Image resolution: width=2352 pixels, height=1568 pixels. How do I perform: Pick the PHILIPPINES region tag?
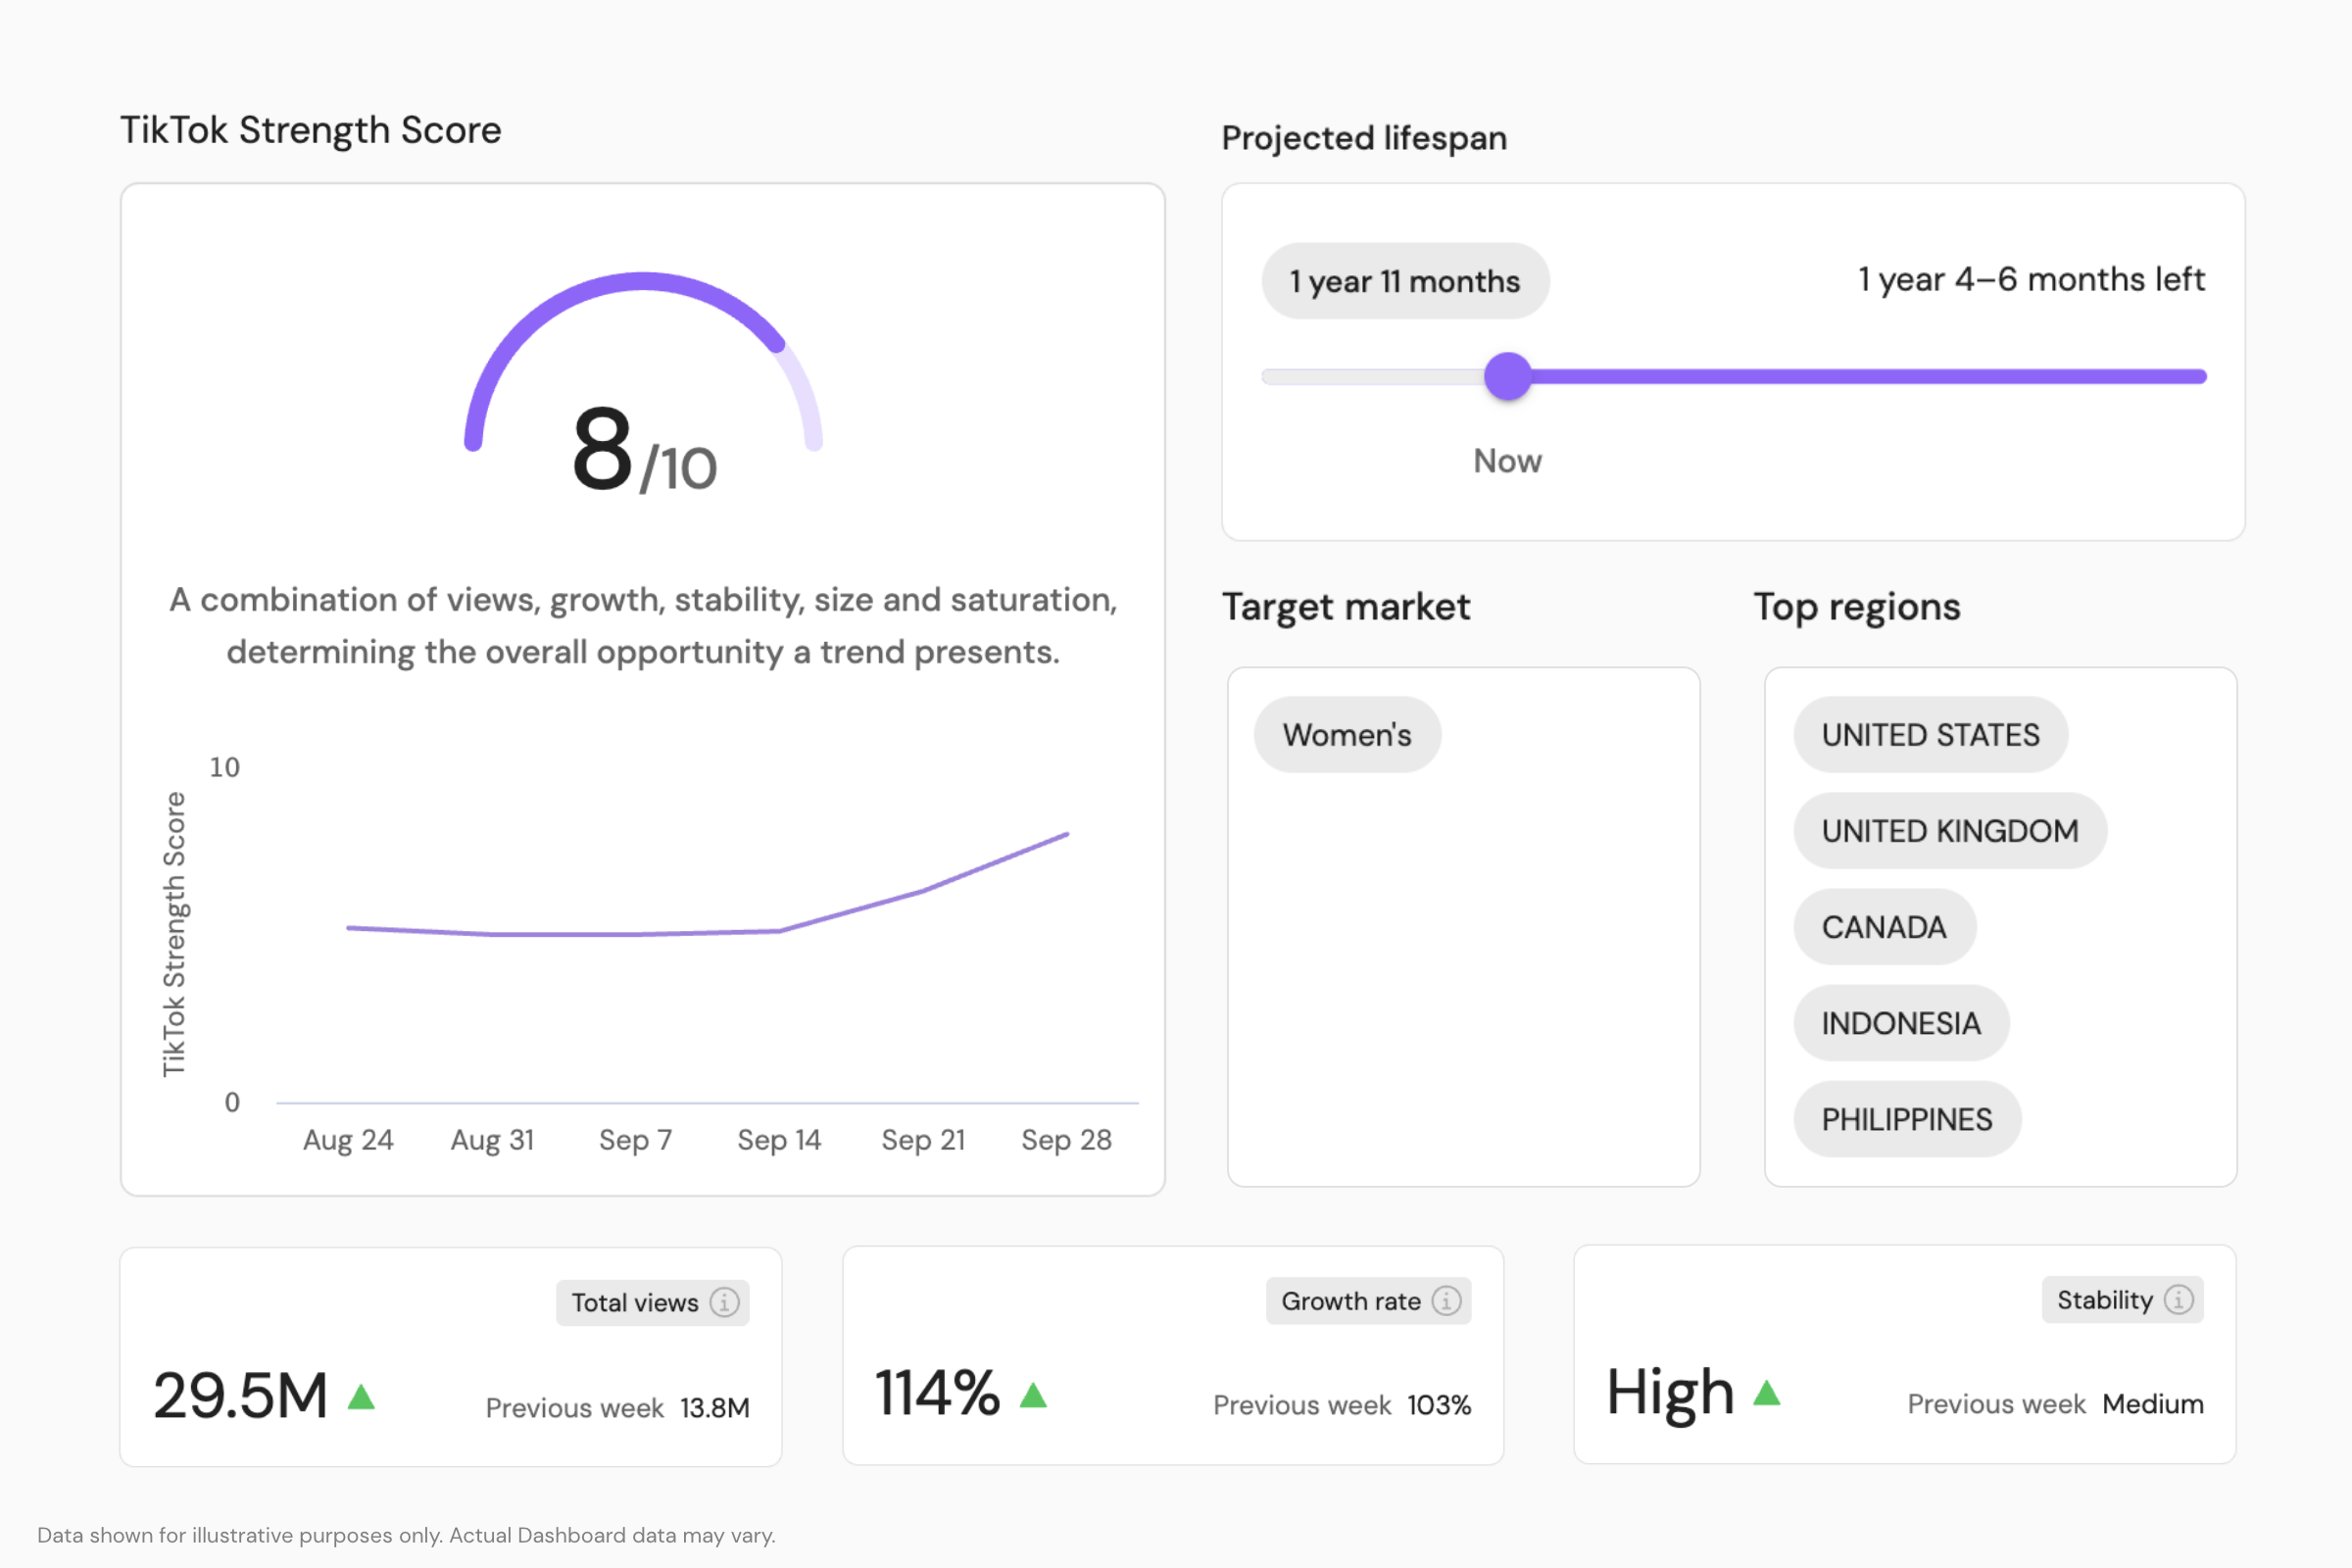coord(1906,1119)
